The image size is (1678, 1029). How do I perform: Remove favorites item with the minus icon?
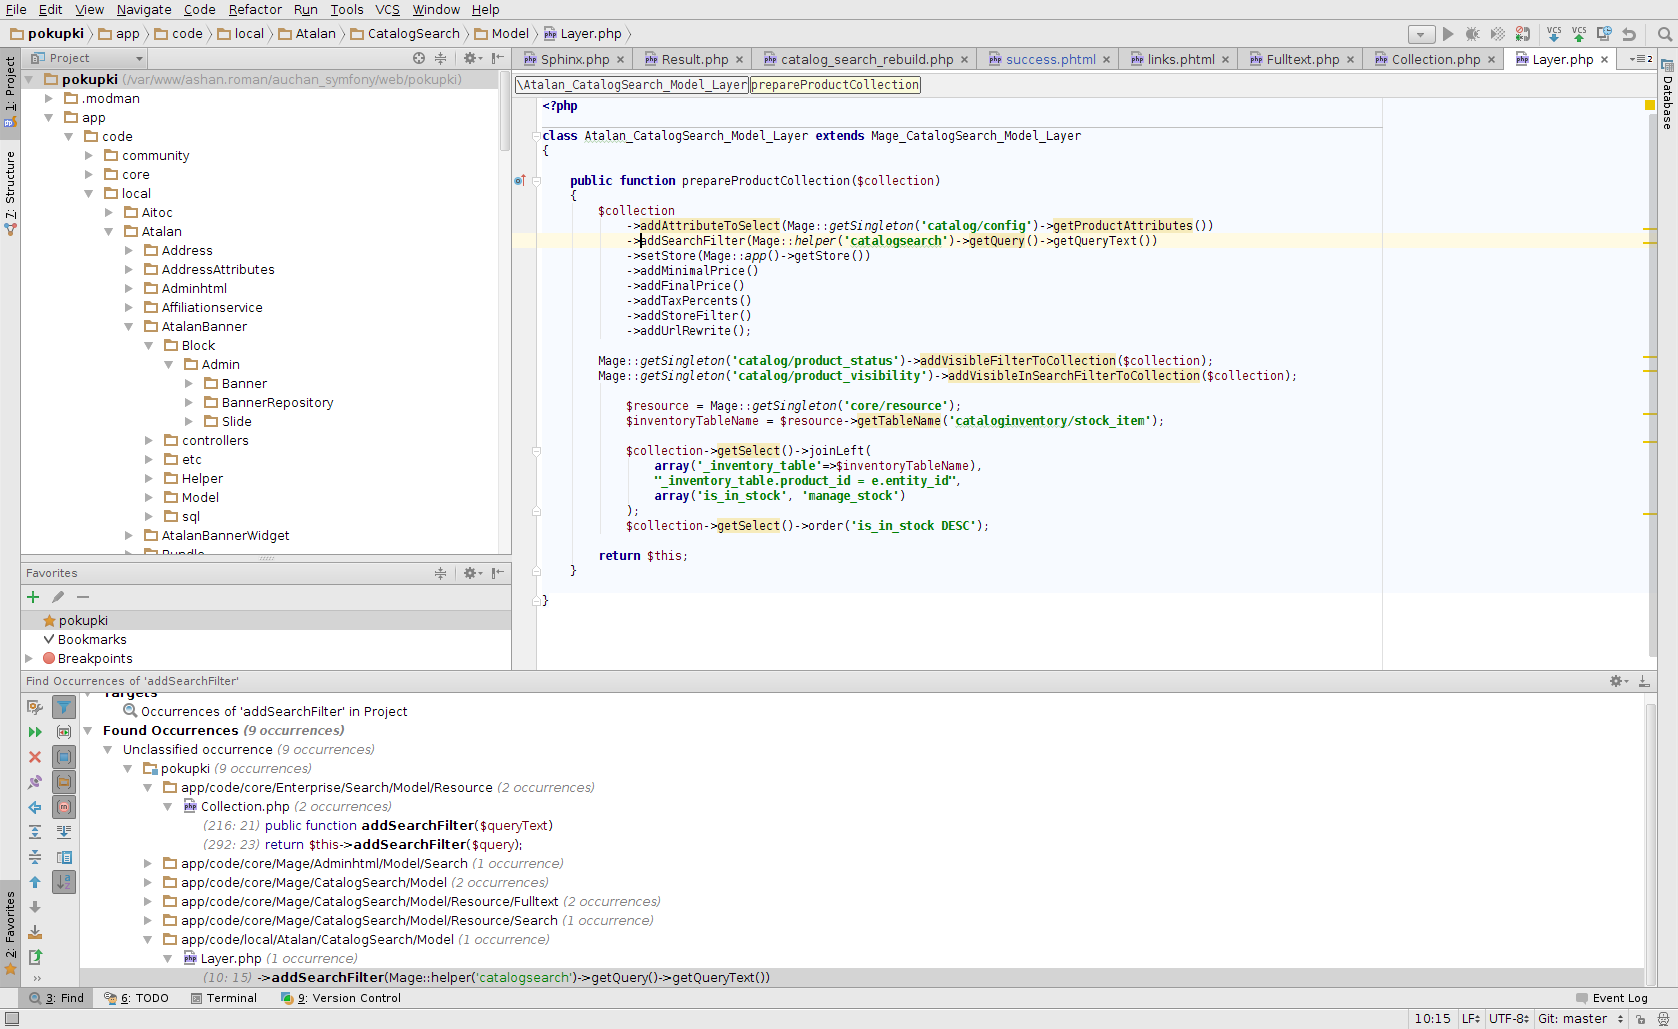pyautogui.click(x=83, y=597)
